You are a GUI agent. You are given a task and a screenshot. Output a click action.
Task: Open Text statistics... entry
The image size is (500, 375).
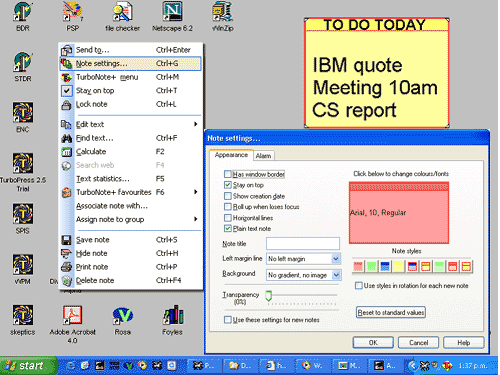pyautogui.click(x=131, y=179)
